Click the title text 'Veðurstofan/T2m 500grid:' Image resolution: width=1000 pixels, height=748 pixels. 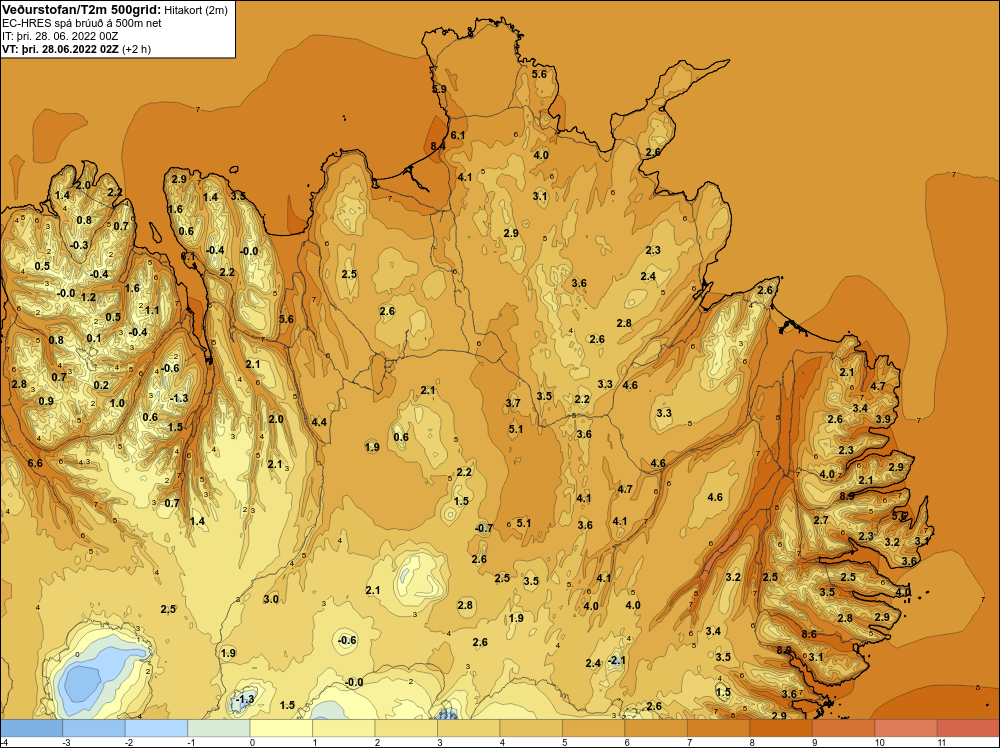[x=82, y=10]
